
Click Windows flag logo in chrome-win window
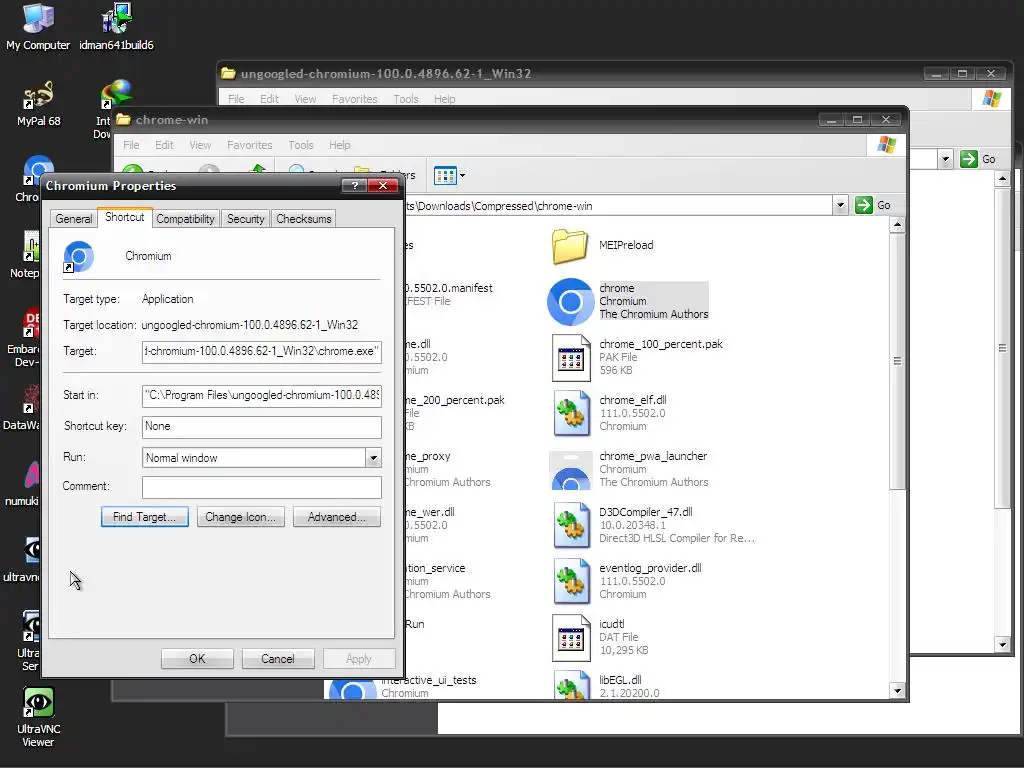point(886,144)
